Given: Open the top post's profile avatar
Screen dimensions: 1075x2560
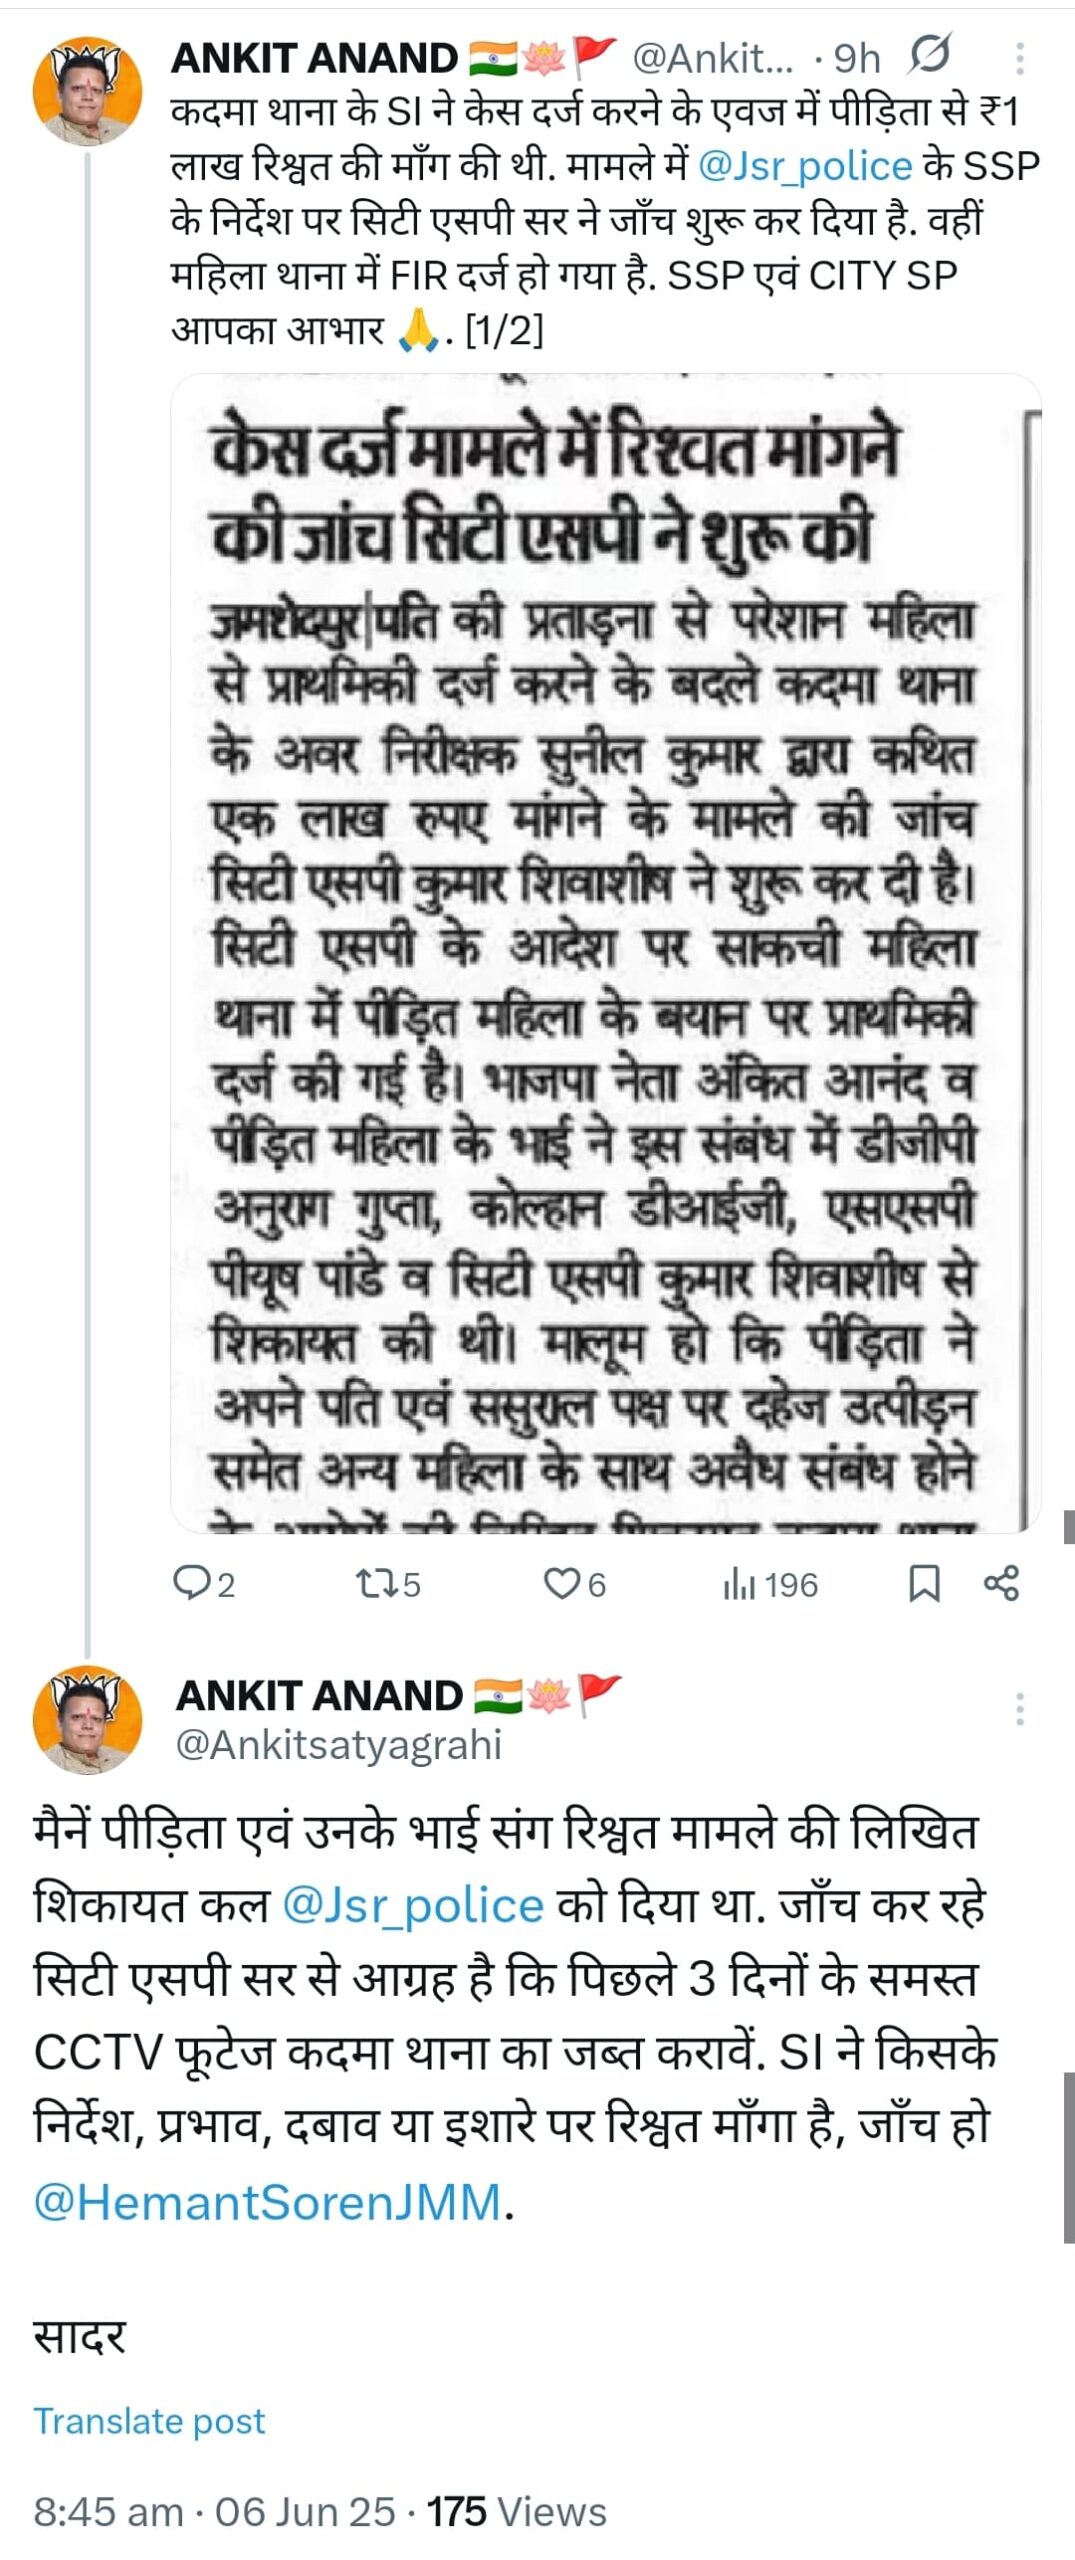Looking at the screenshot, I should [88, 92].
